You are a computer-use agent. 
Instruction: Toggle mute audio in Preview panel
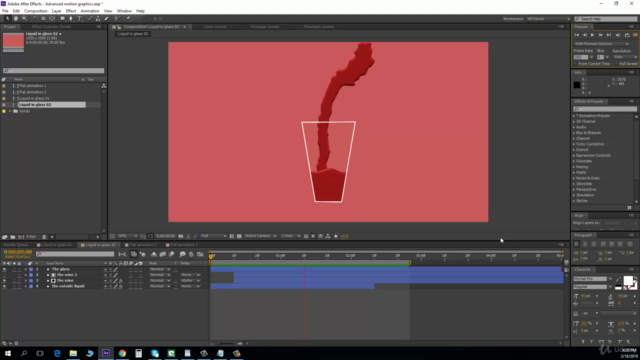[618, 35]
